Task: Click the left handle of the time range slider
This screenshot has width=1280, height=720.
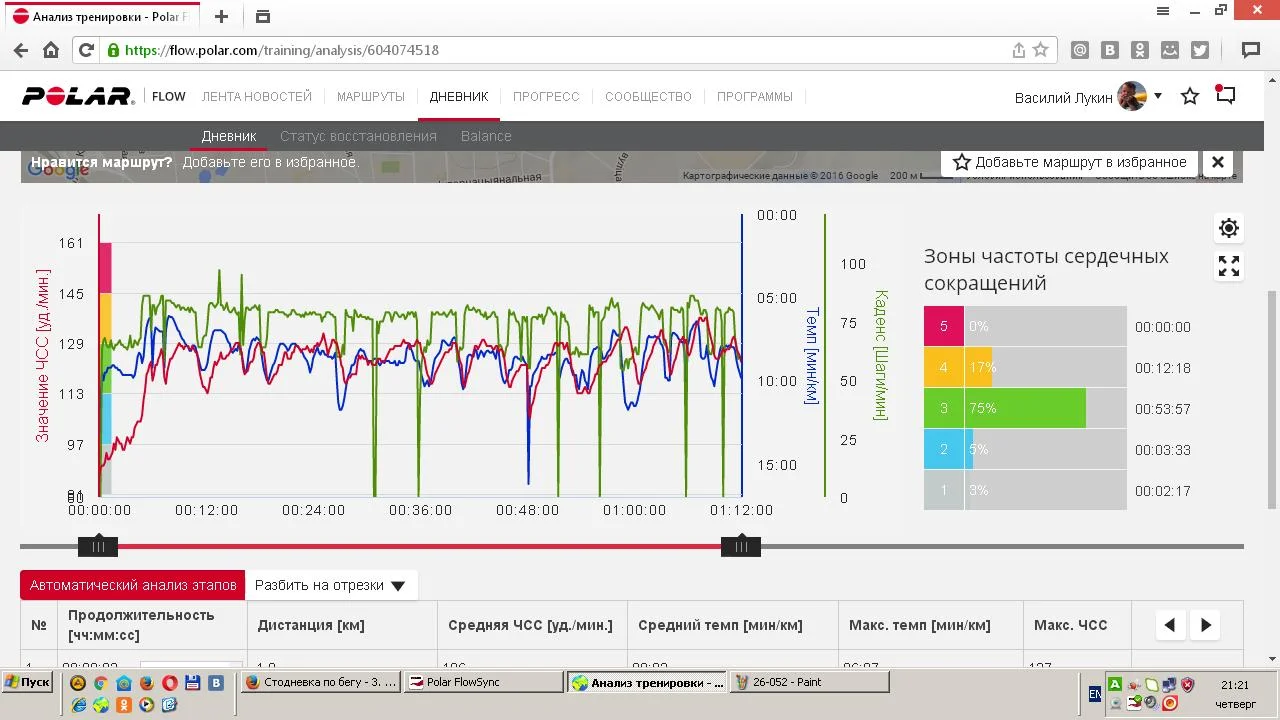Action: (x=98, y=546)
